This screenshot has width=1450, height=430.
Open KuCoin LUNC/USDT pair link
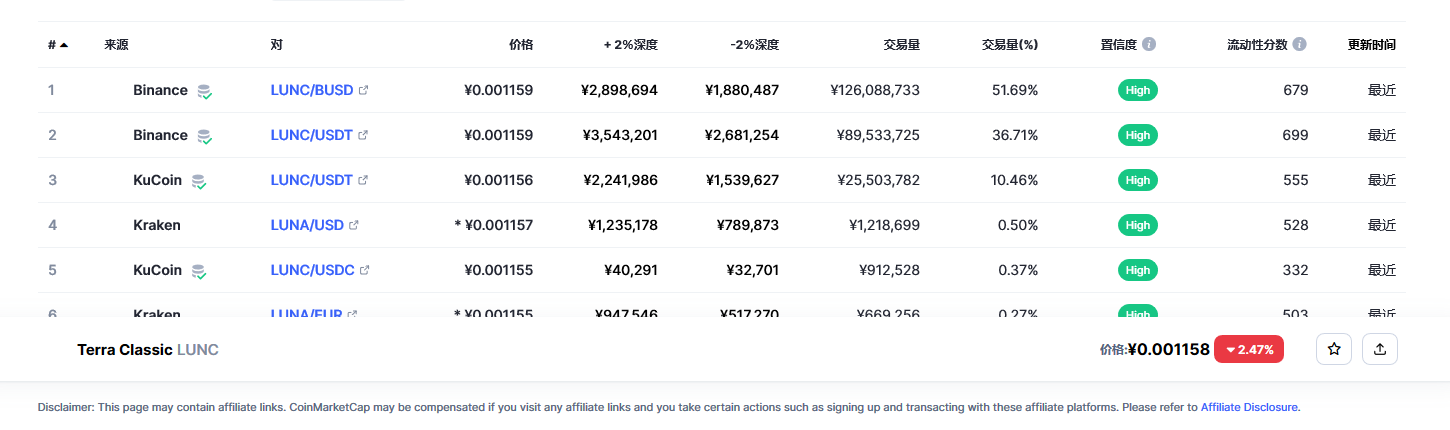pyautogui.click(x=311, y=180)
